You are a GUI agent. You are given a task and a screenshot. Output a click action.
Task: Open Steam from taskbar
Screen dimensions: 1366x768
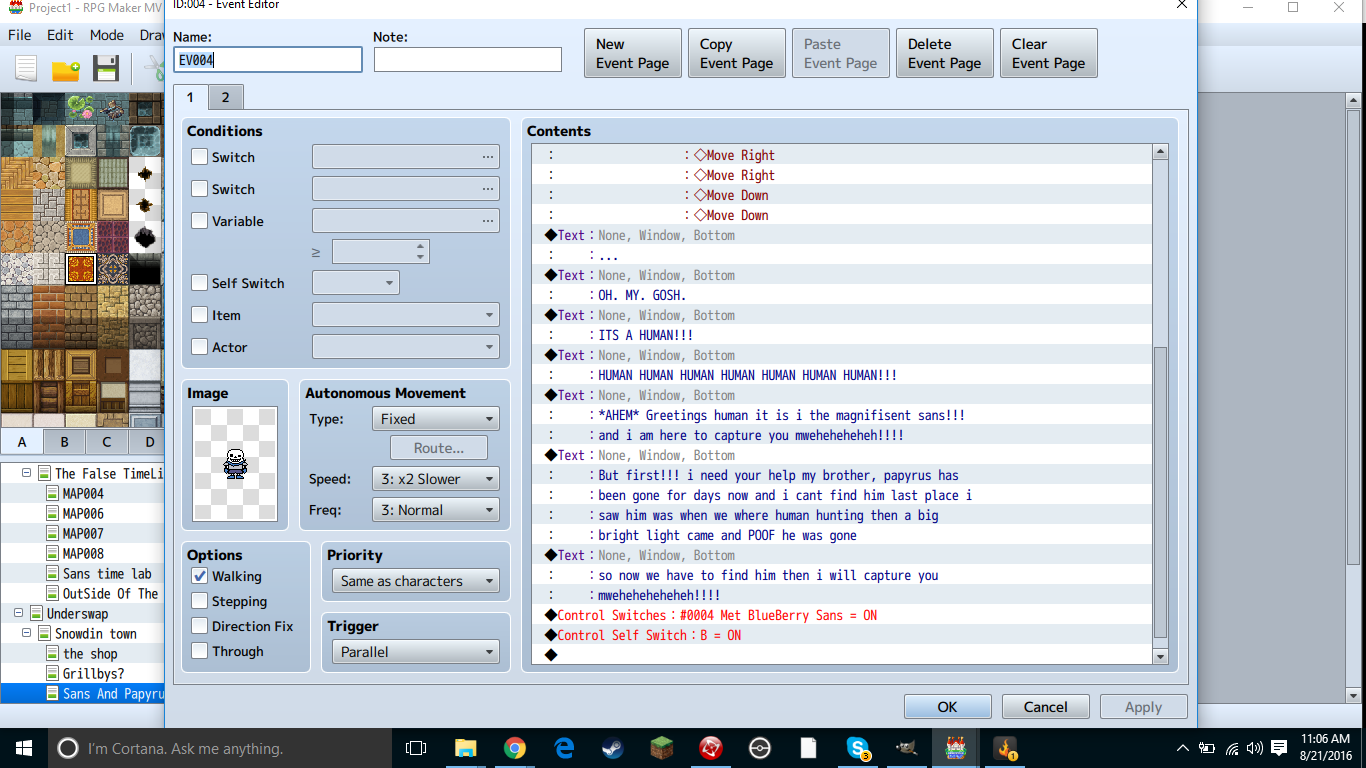click(612, 748)
